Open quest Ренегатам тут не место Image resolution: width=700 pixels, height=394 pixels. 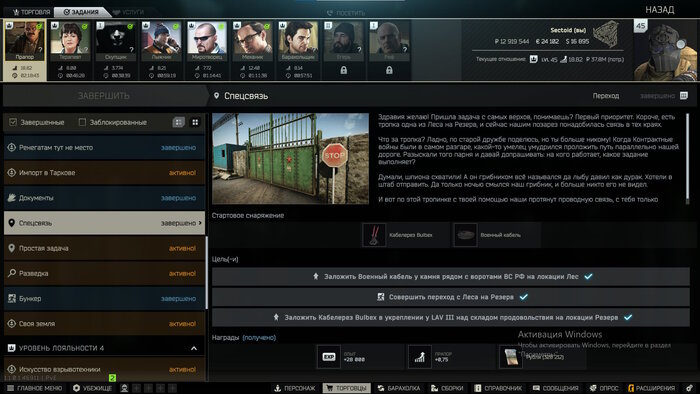104,147
